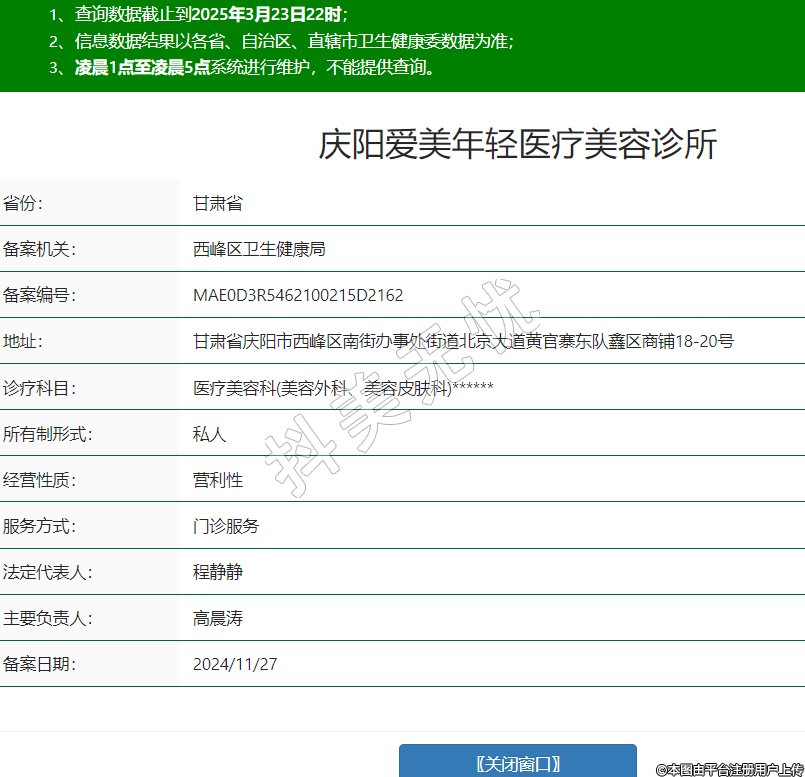This screenshot has height=777, width=805.
Task: Click the record date 2024/11/27
Action: pyautogui.click(x=235, y=664)
